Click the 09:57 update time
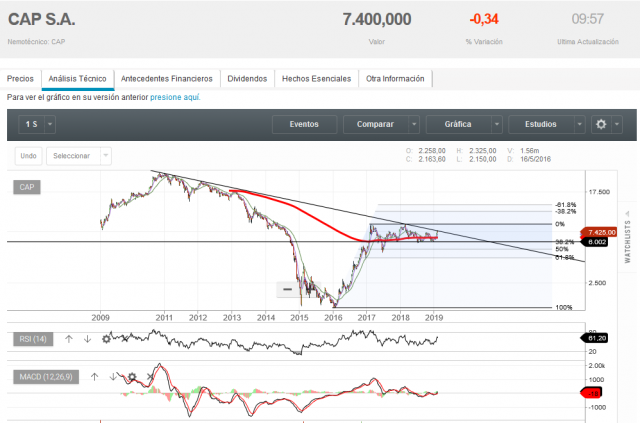 click(587, 19)
